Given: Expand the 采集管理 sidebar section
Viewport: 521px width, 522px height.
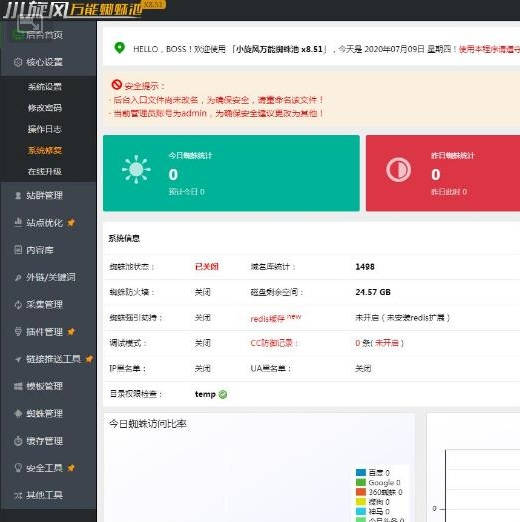Looking at the screenshot, I should 49,305.
